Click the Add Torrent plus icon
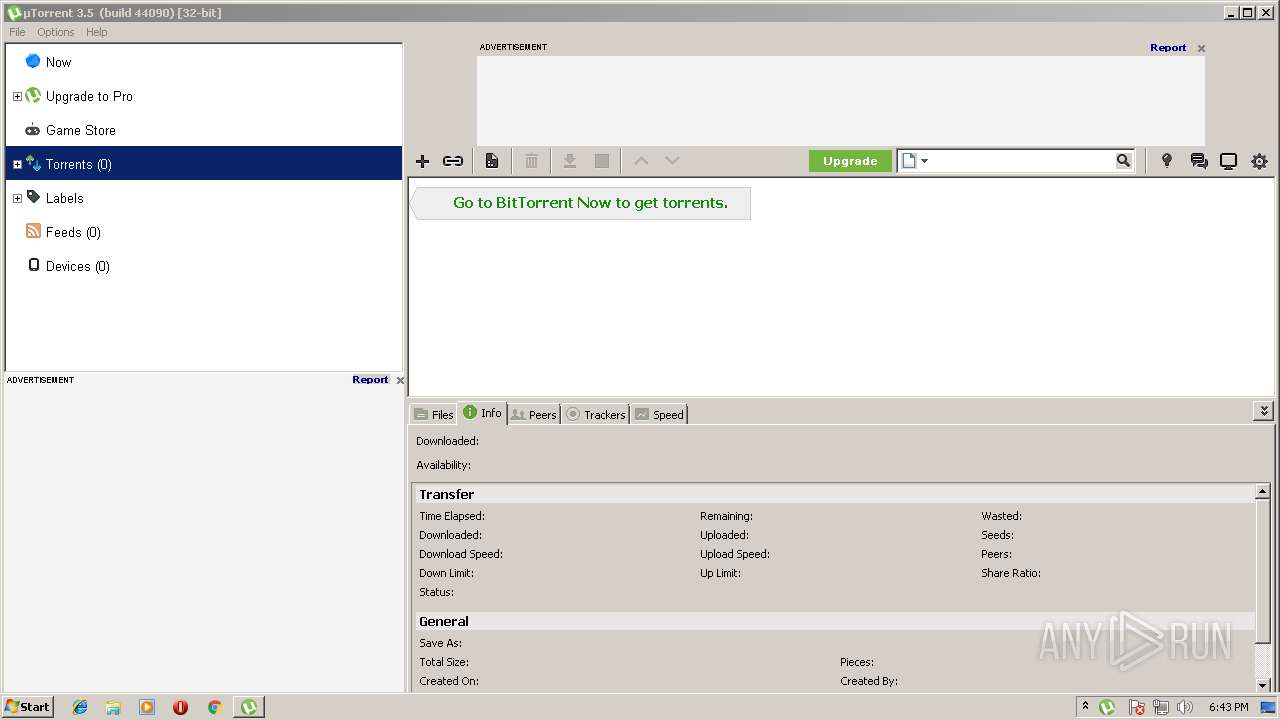The image size is (1280, 720). (x=422, y=161)
